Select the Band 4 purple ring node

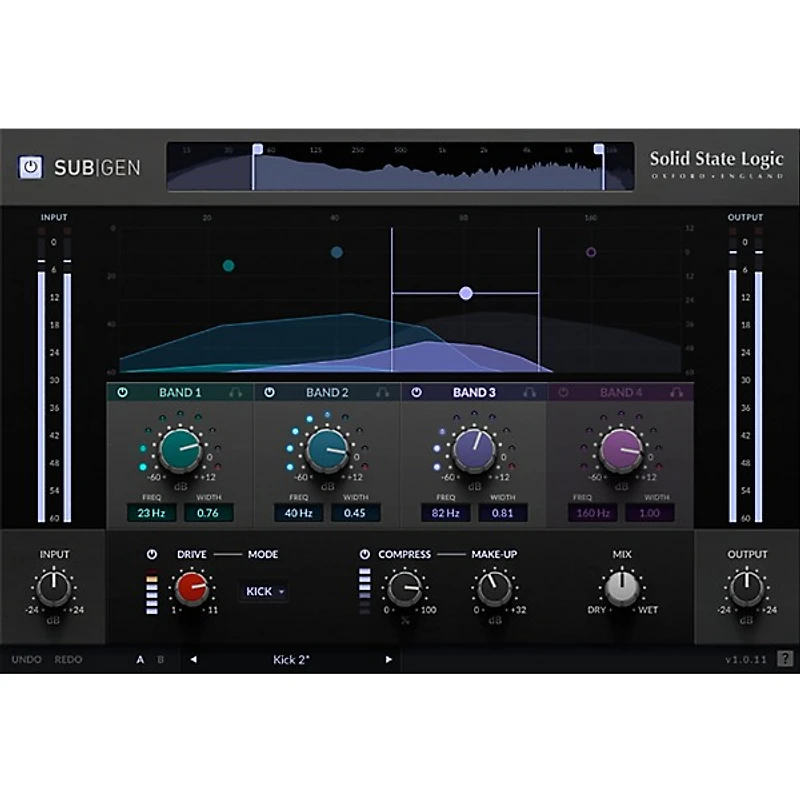(591, 252)
